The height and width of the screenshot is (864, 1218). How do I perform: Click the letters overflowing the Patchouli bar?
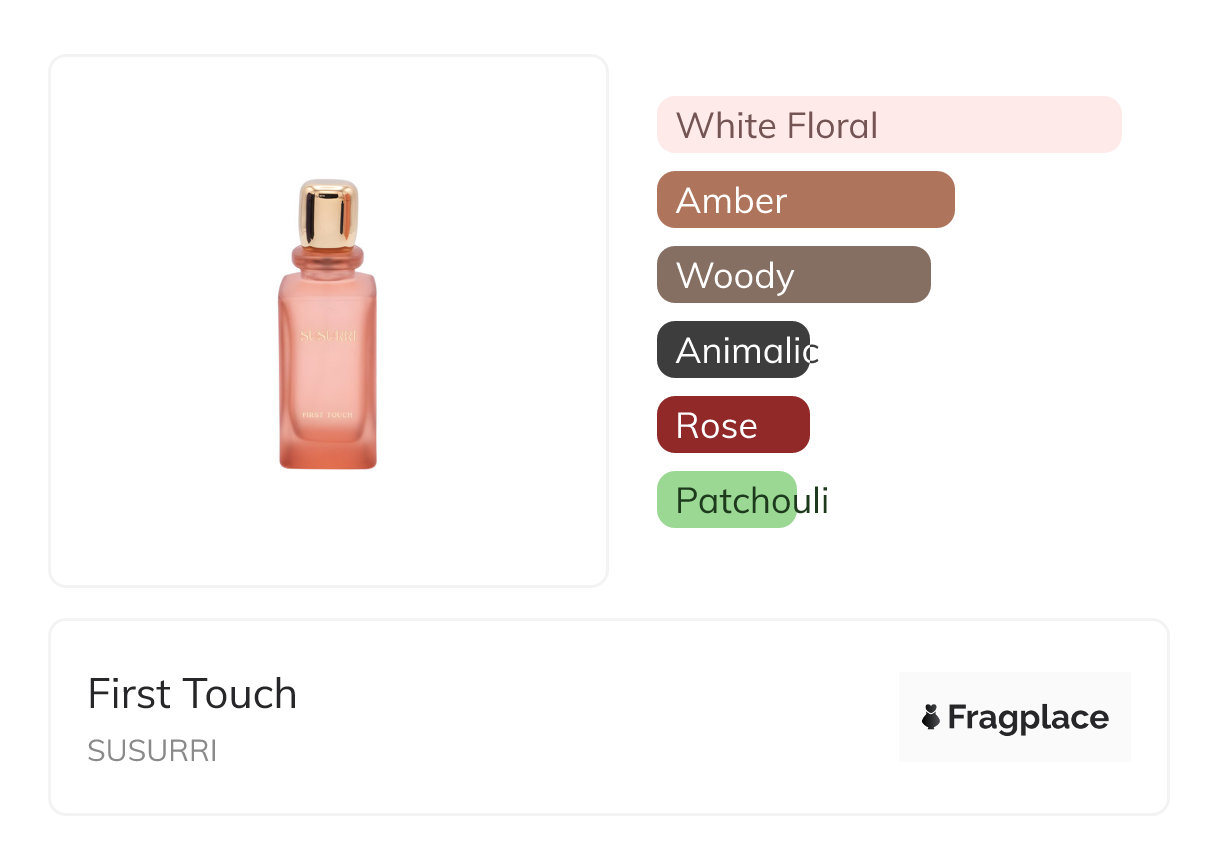pyautogui.click(x=813, y=500)
